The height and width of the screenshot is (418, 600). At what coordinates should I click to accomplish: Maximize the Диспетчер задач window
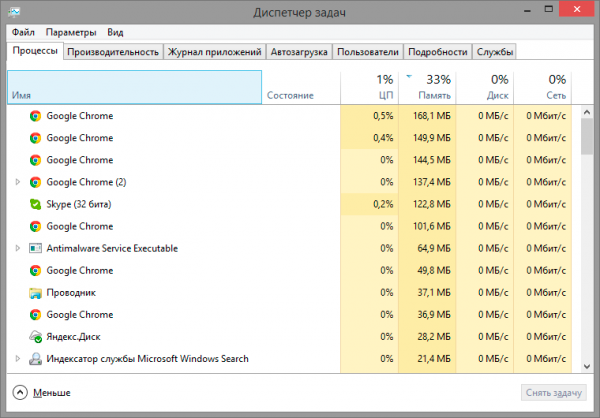549,10
